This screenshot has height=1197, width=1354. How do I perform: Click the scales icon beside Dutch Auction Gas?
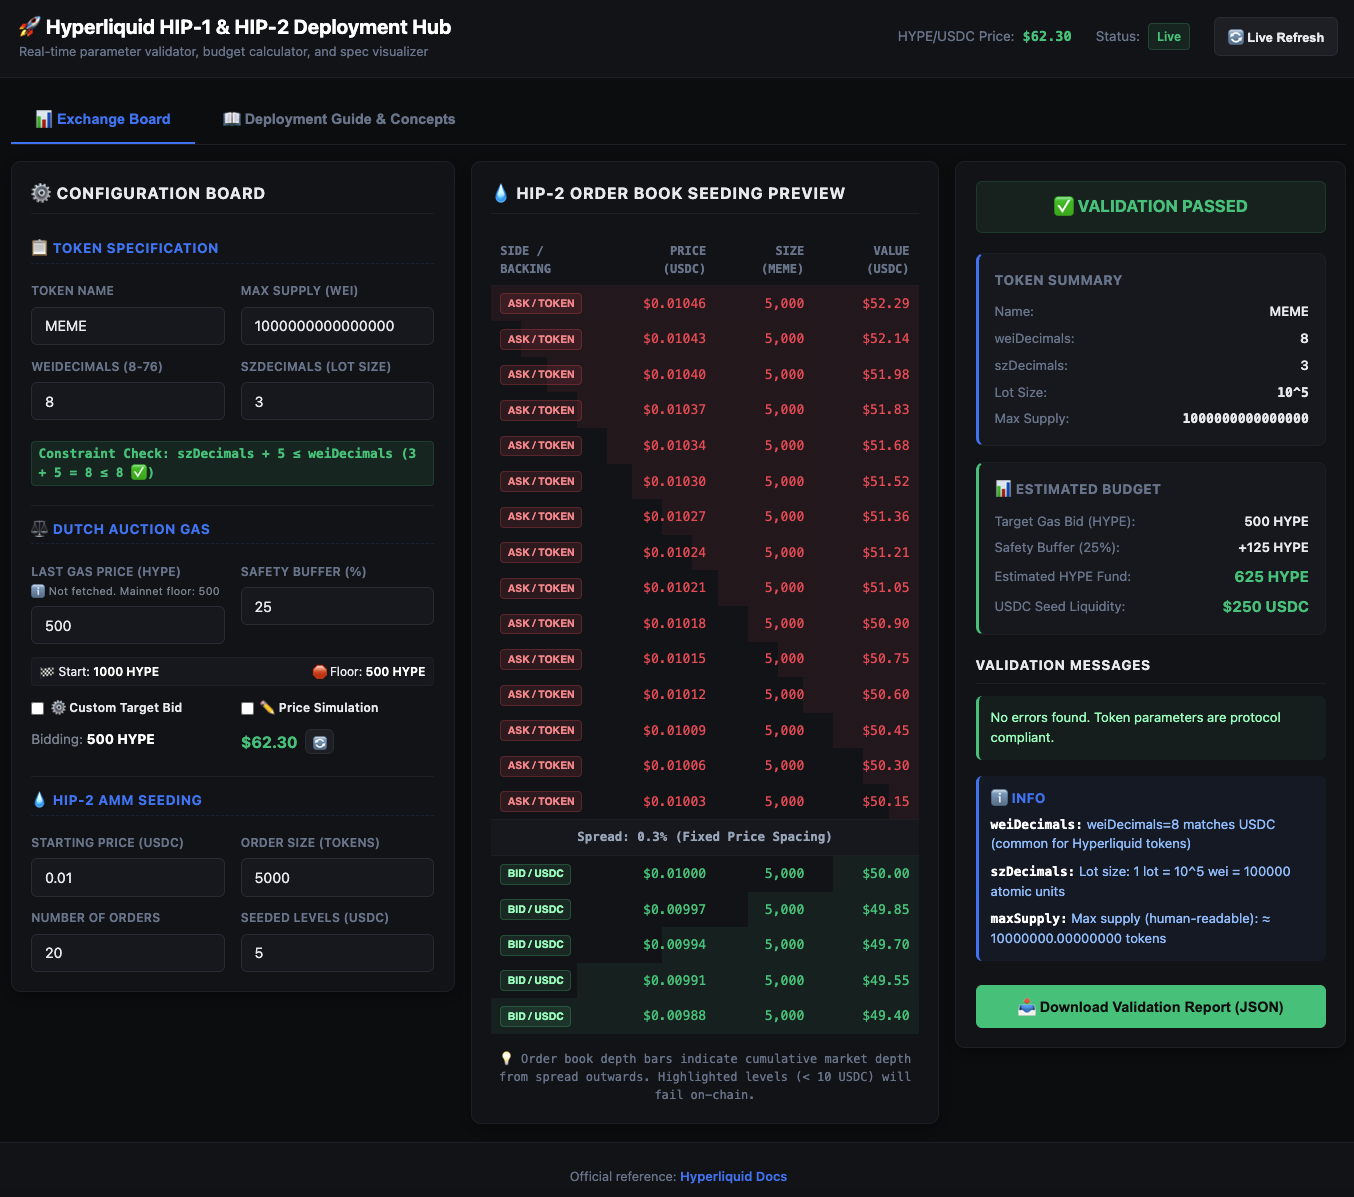[x=40, y=529]
